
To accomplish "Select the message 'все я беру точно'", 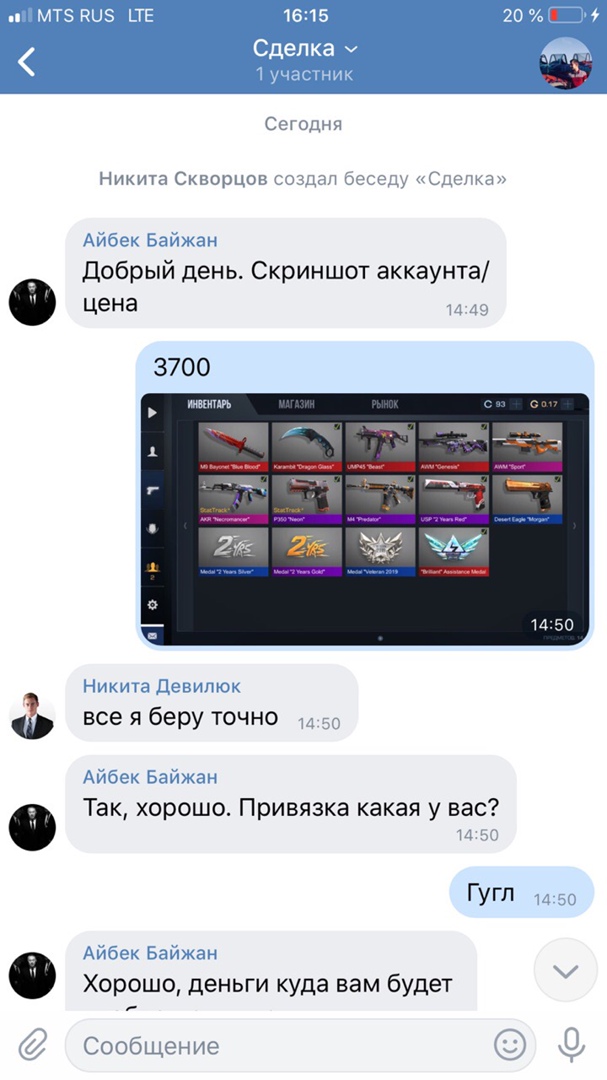I will [x=212, y=703].
